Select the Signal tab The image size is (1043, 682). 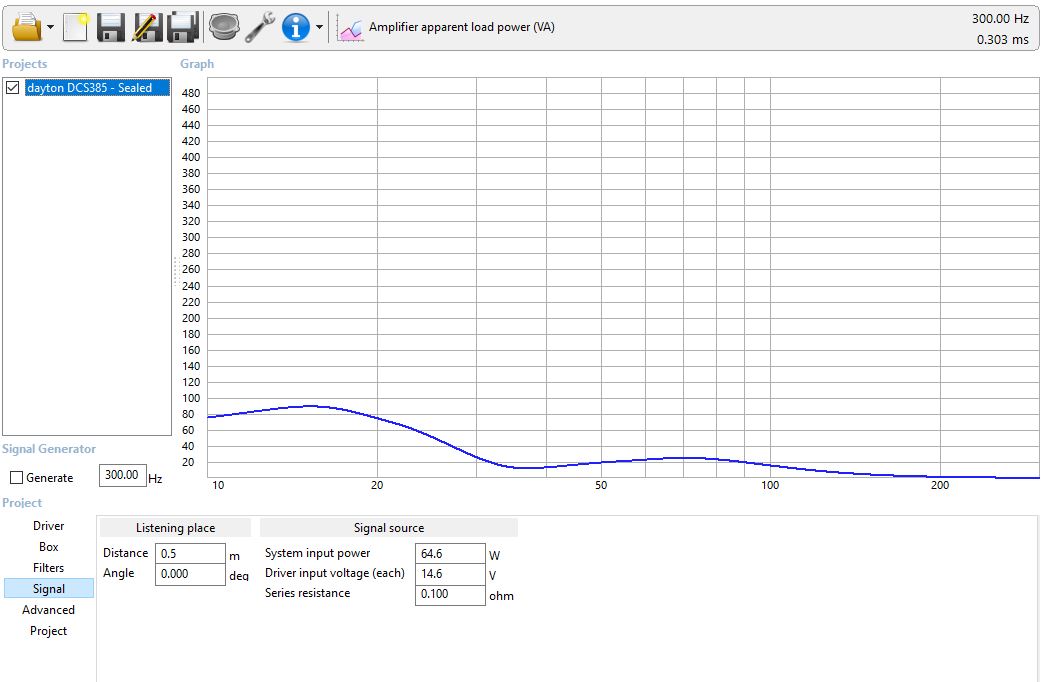point(49,589)
